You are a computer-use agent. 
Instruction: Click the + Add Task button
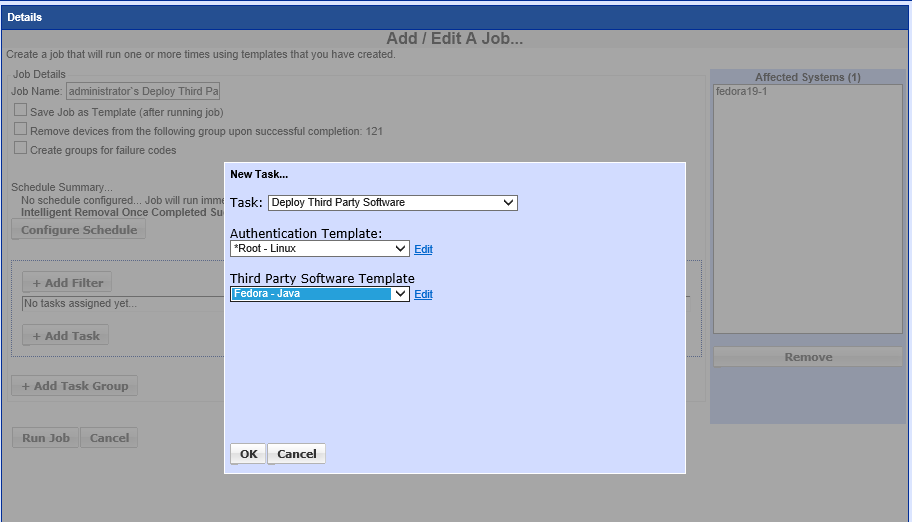(65, 336)
